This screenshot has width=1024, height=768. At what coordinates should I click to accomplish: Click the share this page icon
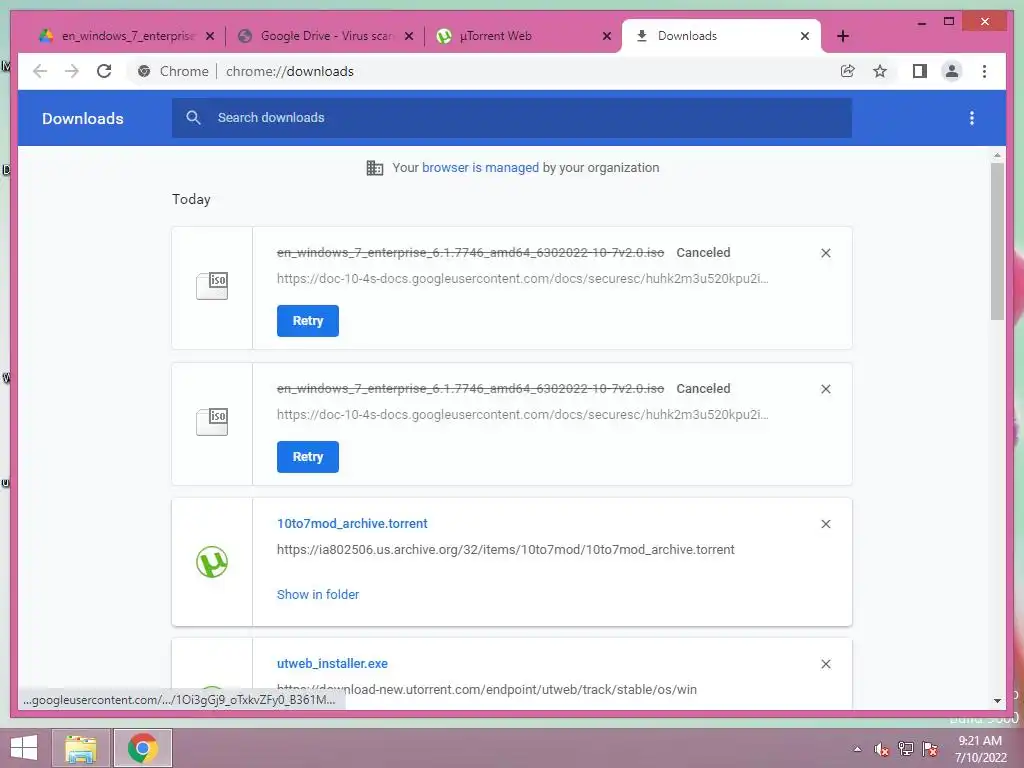[x=848, y=71]
